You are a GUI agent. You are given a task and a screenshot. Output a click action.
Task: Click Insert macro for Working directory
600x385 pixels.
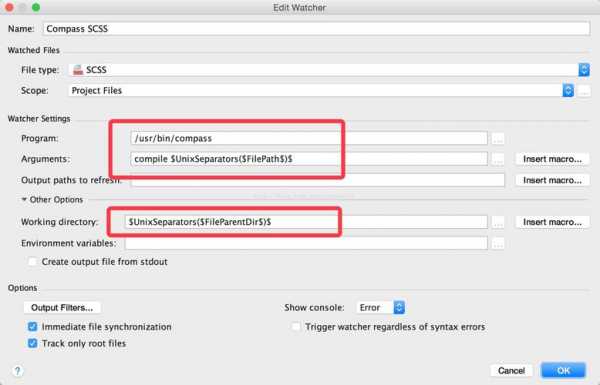click(552, 222)
